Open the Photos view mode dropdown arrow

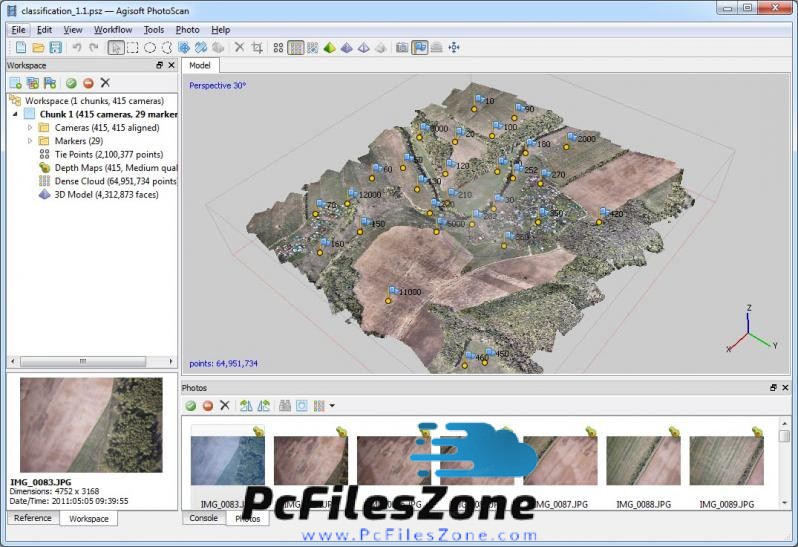click(x=332, y=406)
